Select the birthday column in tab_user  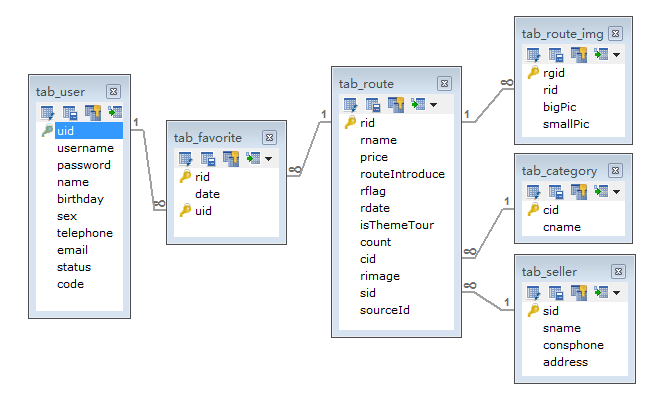coord(80,199)
